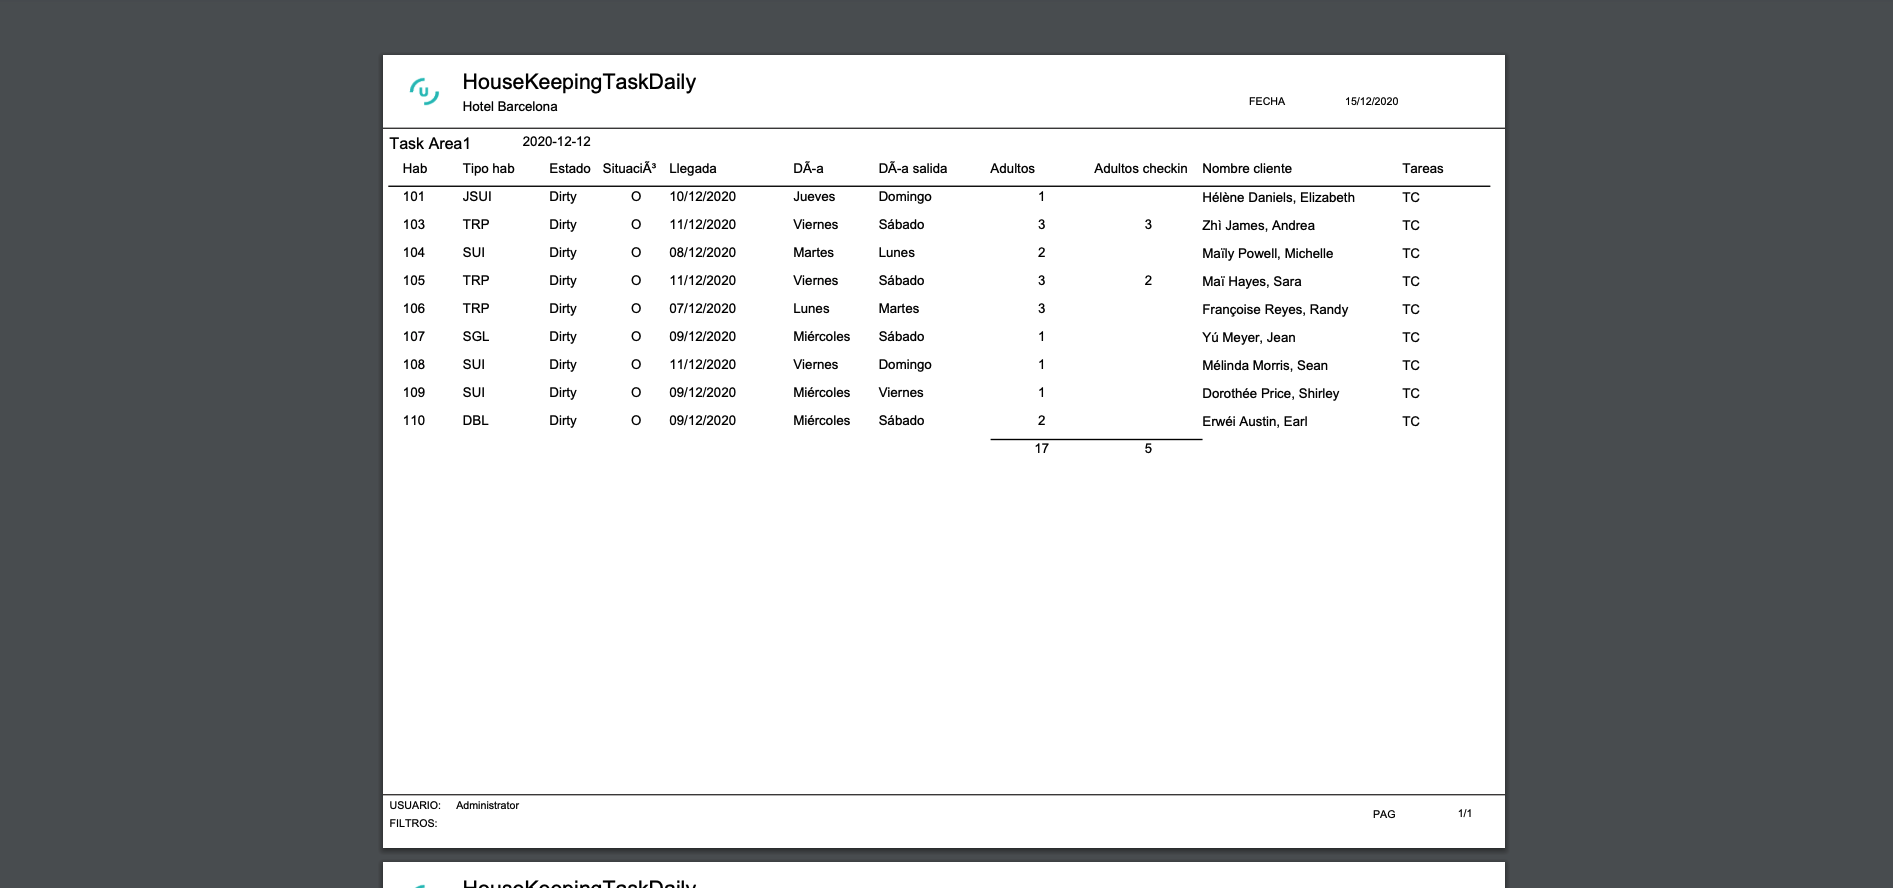
Task: Click the Tareas column header
Action: point(1422,169)
